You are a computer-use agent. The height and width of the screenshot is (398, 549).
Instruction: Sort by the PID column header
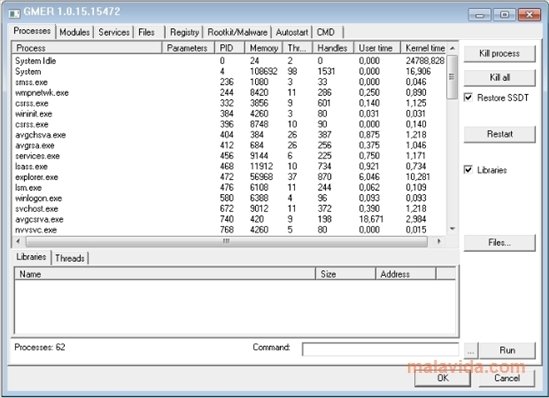(229, 48)
